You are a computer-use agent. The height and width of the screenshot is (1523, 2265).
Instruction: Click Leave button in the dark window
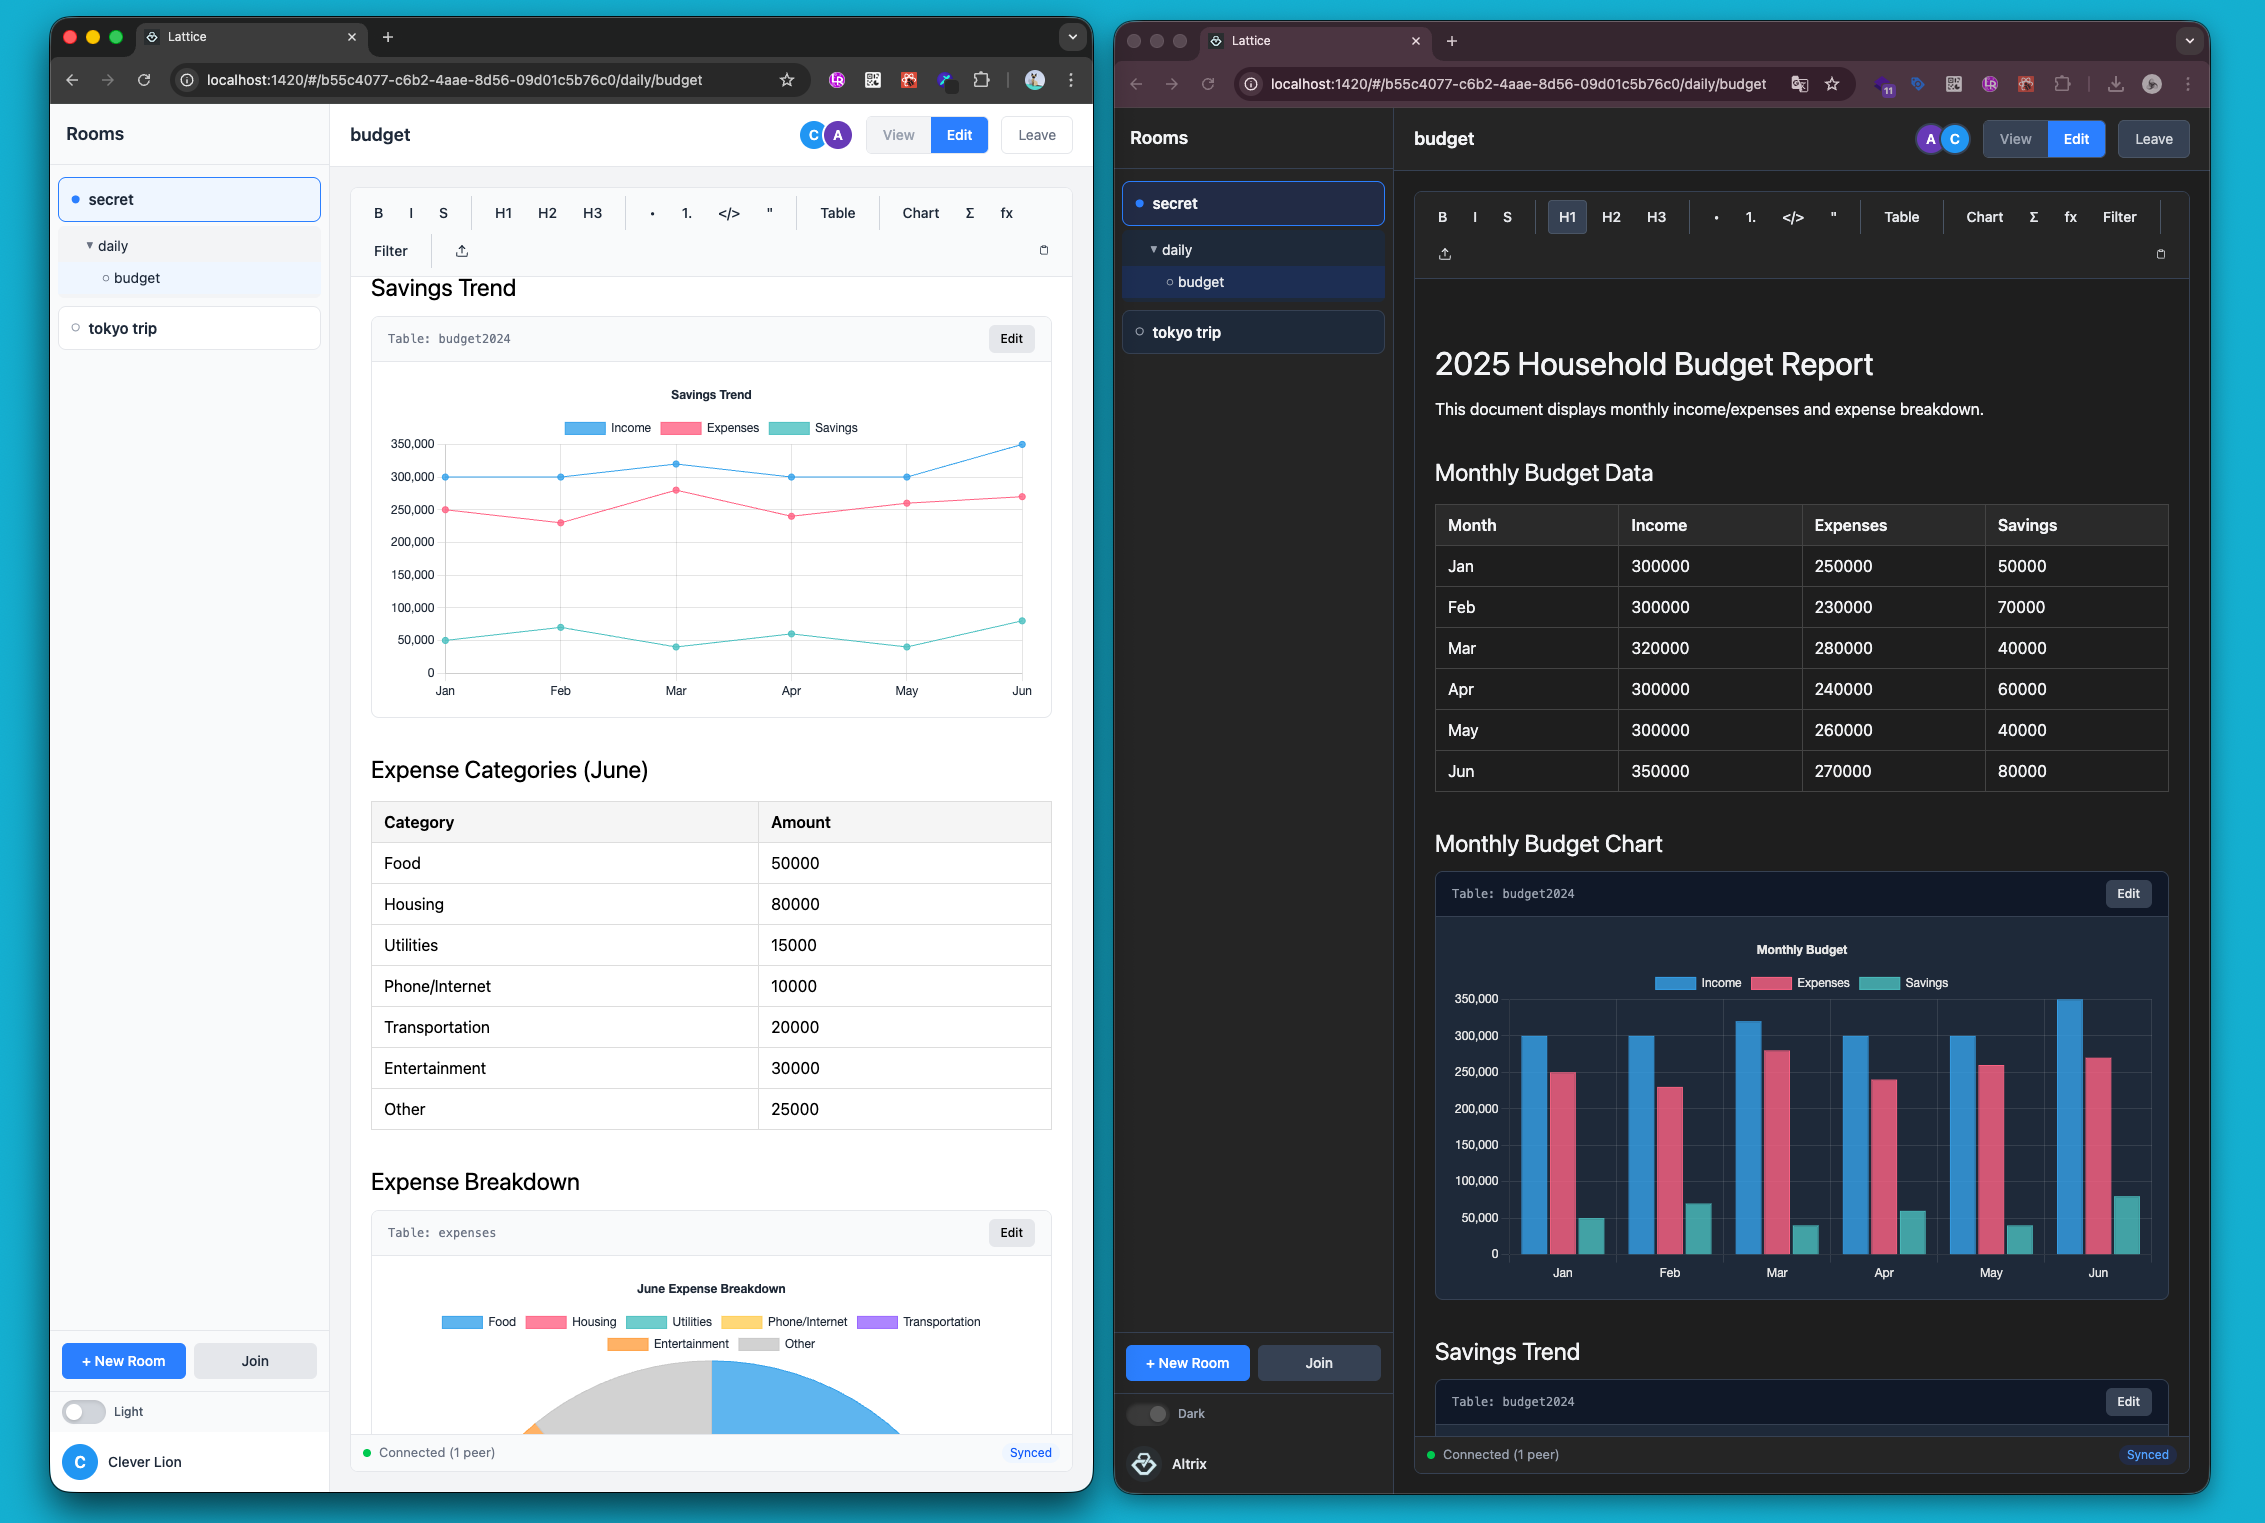tap(2153, 139)
